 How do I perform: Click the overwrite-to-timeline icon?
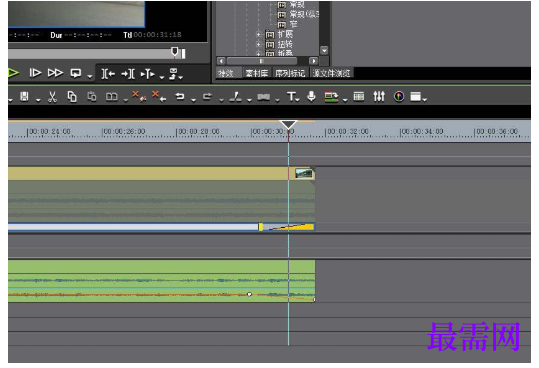point(174,74)
